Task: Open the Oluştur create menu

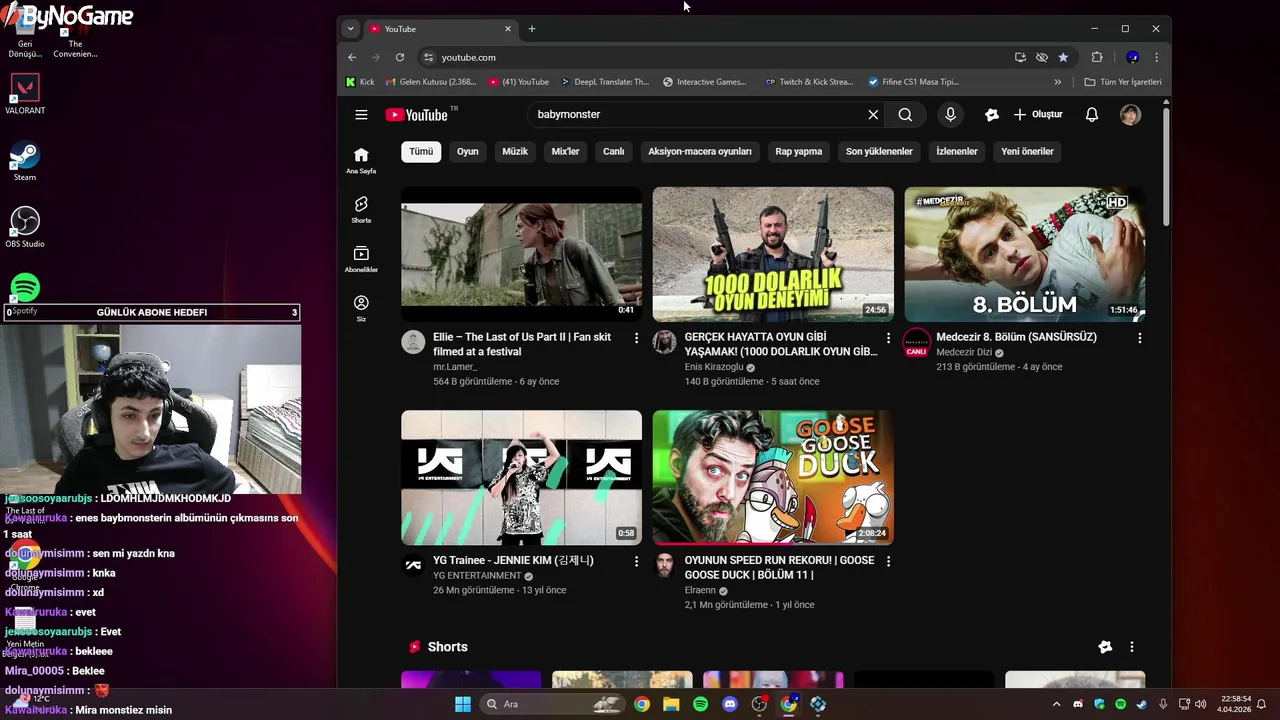Action: coord(1038,115)
